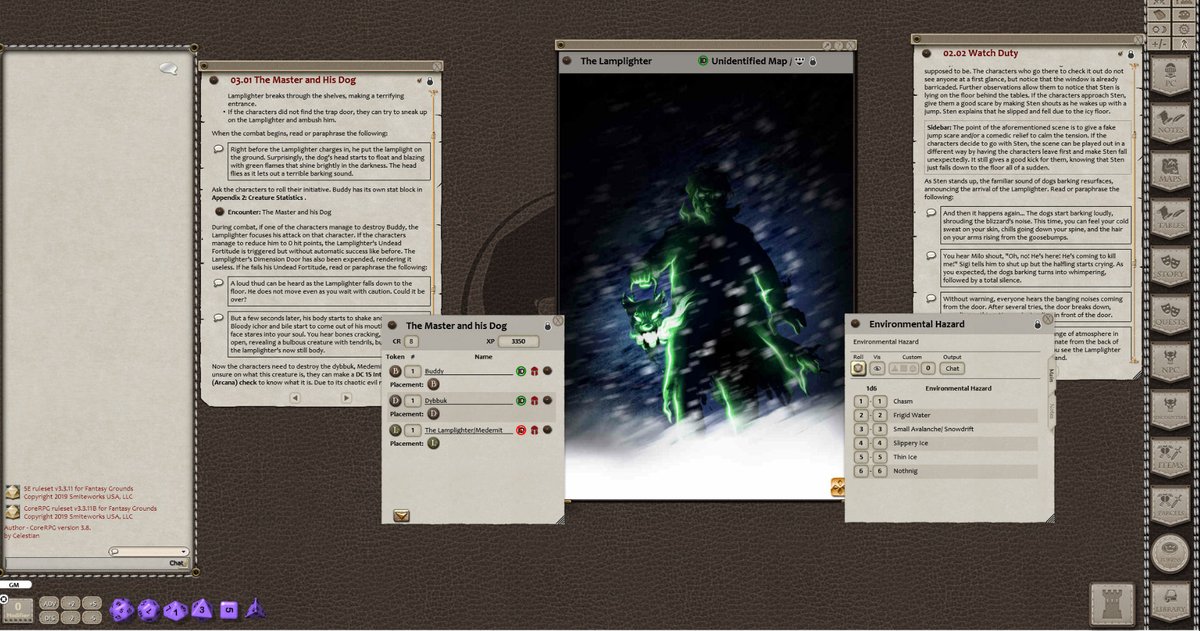Viewport: 1200px width, 631px height.
Task: Toggle Dybbuk faction helmet icon
Action: [533, 401]
